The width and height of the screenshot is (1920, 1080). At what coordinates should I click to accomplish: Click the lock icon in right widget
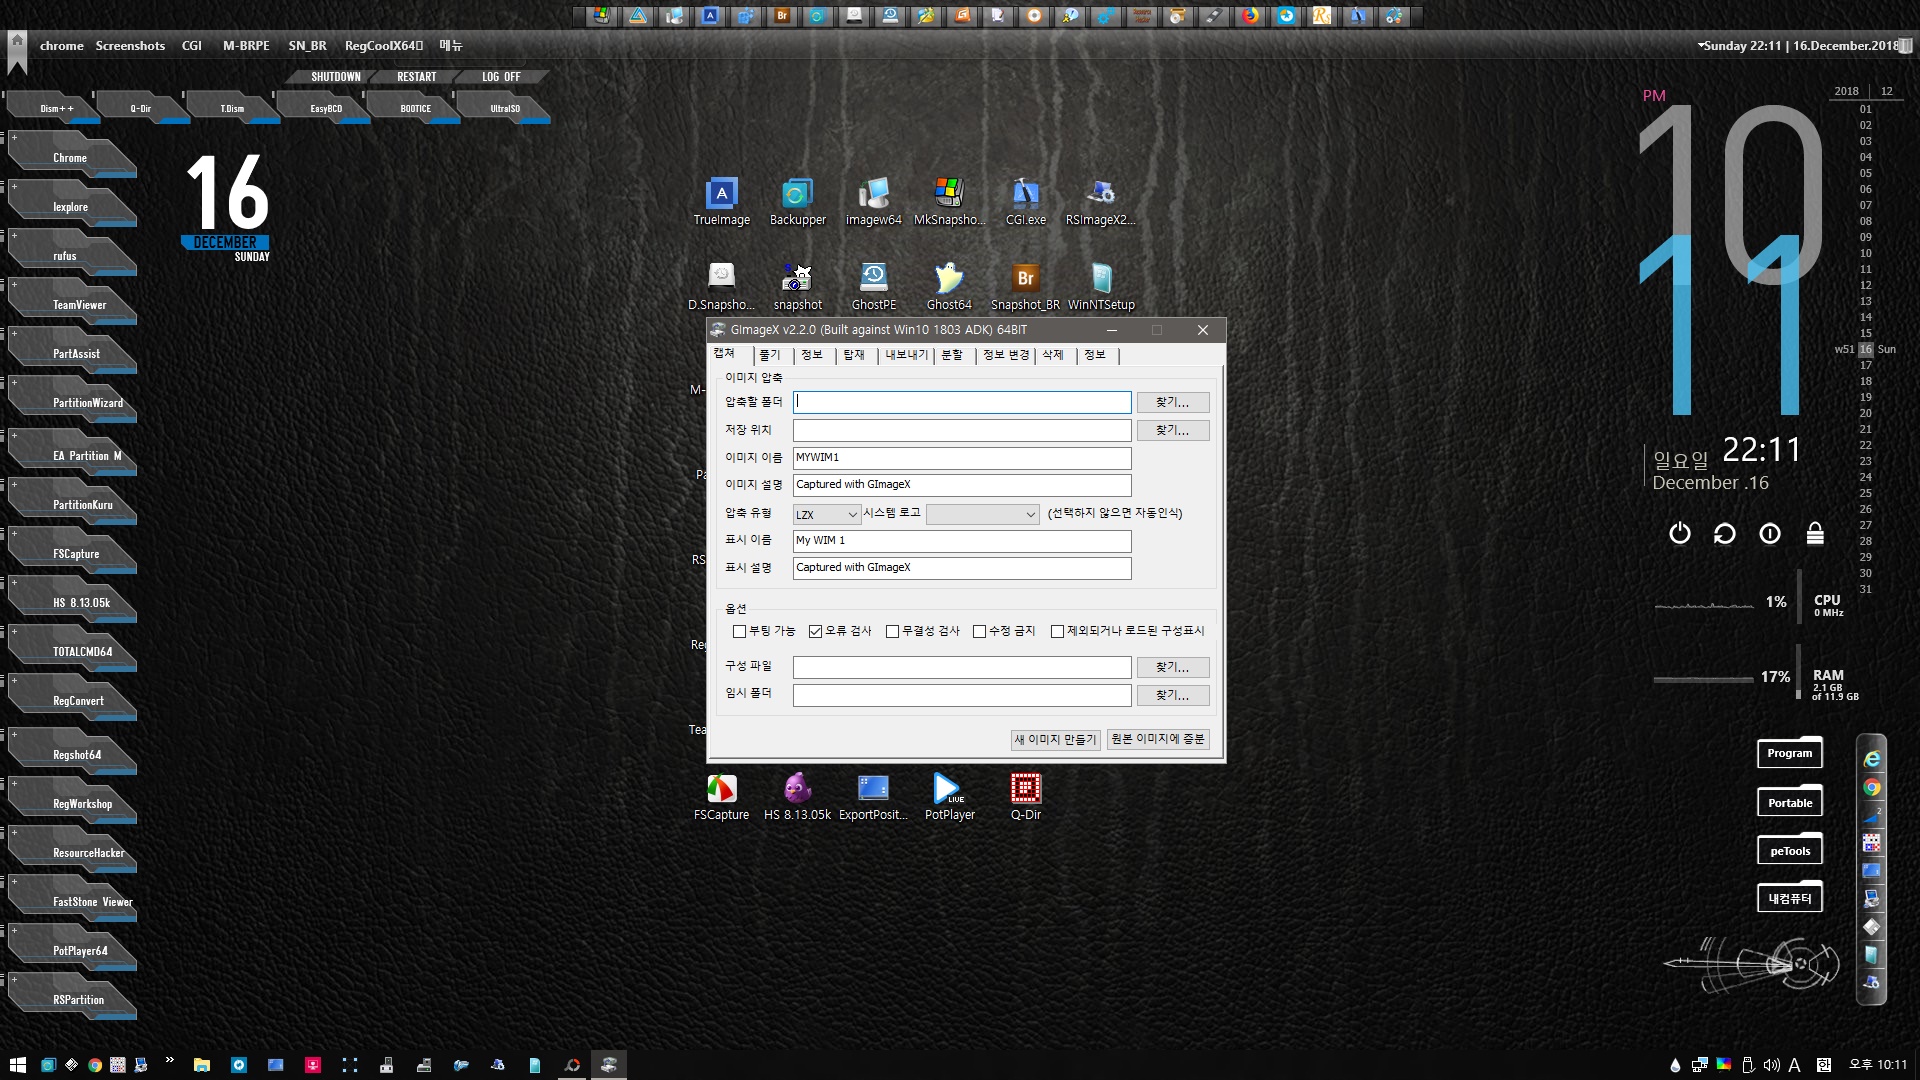[1815, 533]
